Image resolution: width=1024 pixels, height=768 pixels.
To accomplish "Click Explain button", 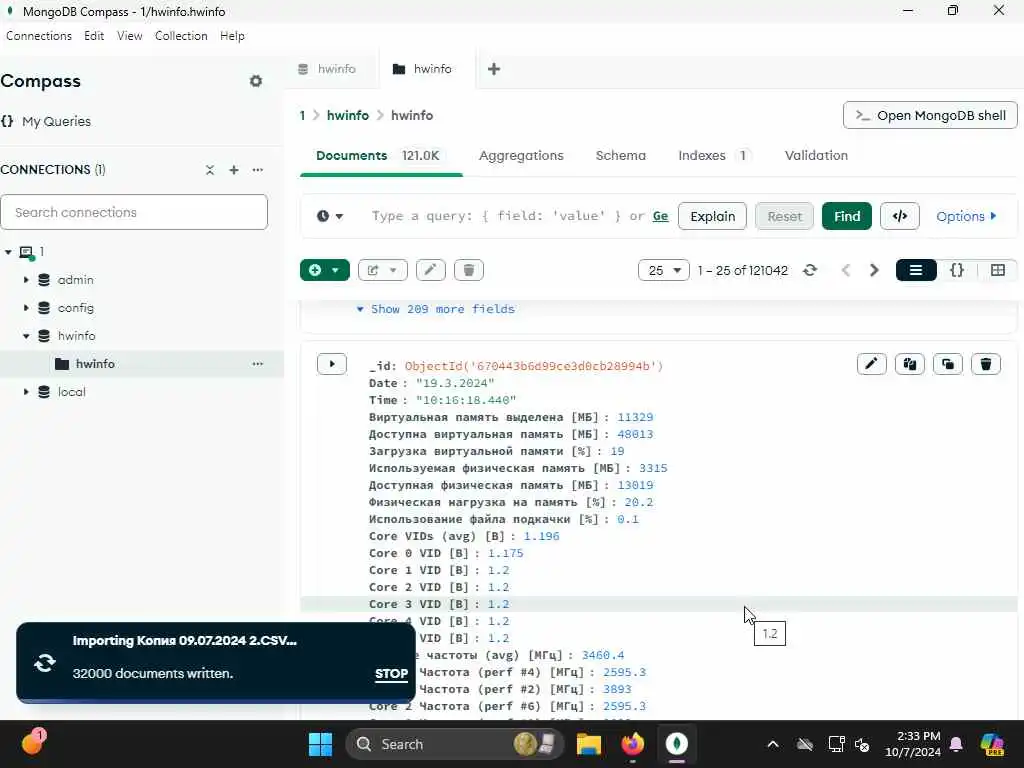I will (x=712, y=216).
